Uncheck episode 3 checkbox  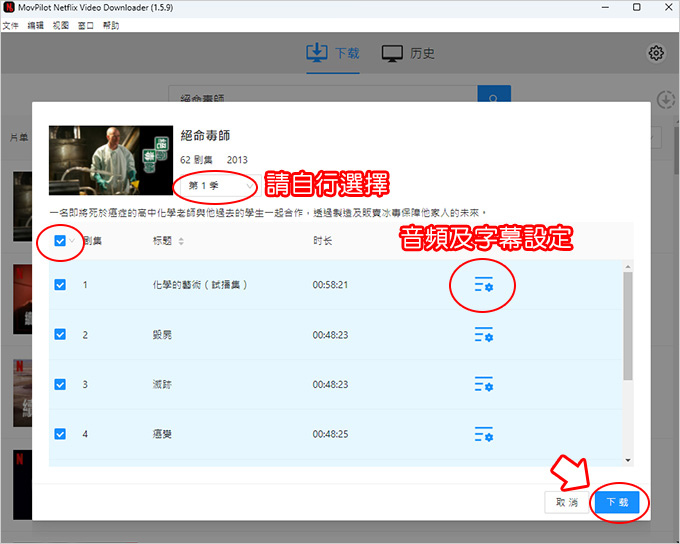(x=60, y=384)
